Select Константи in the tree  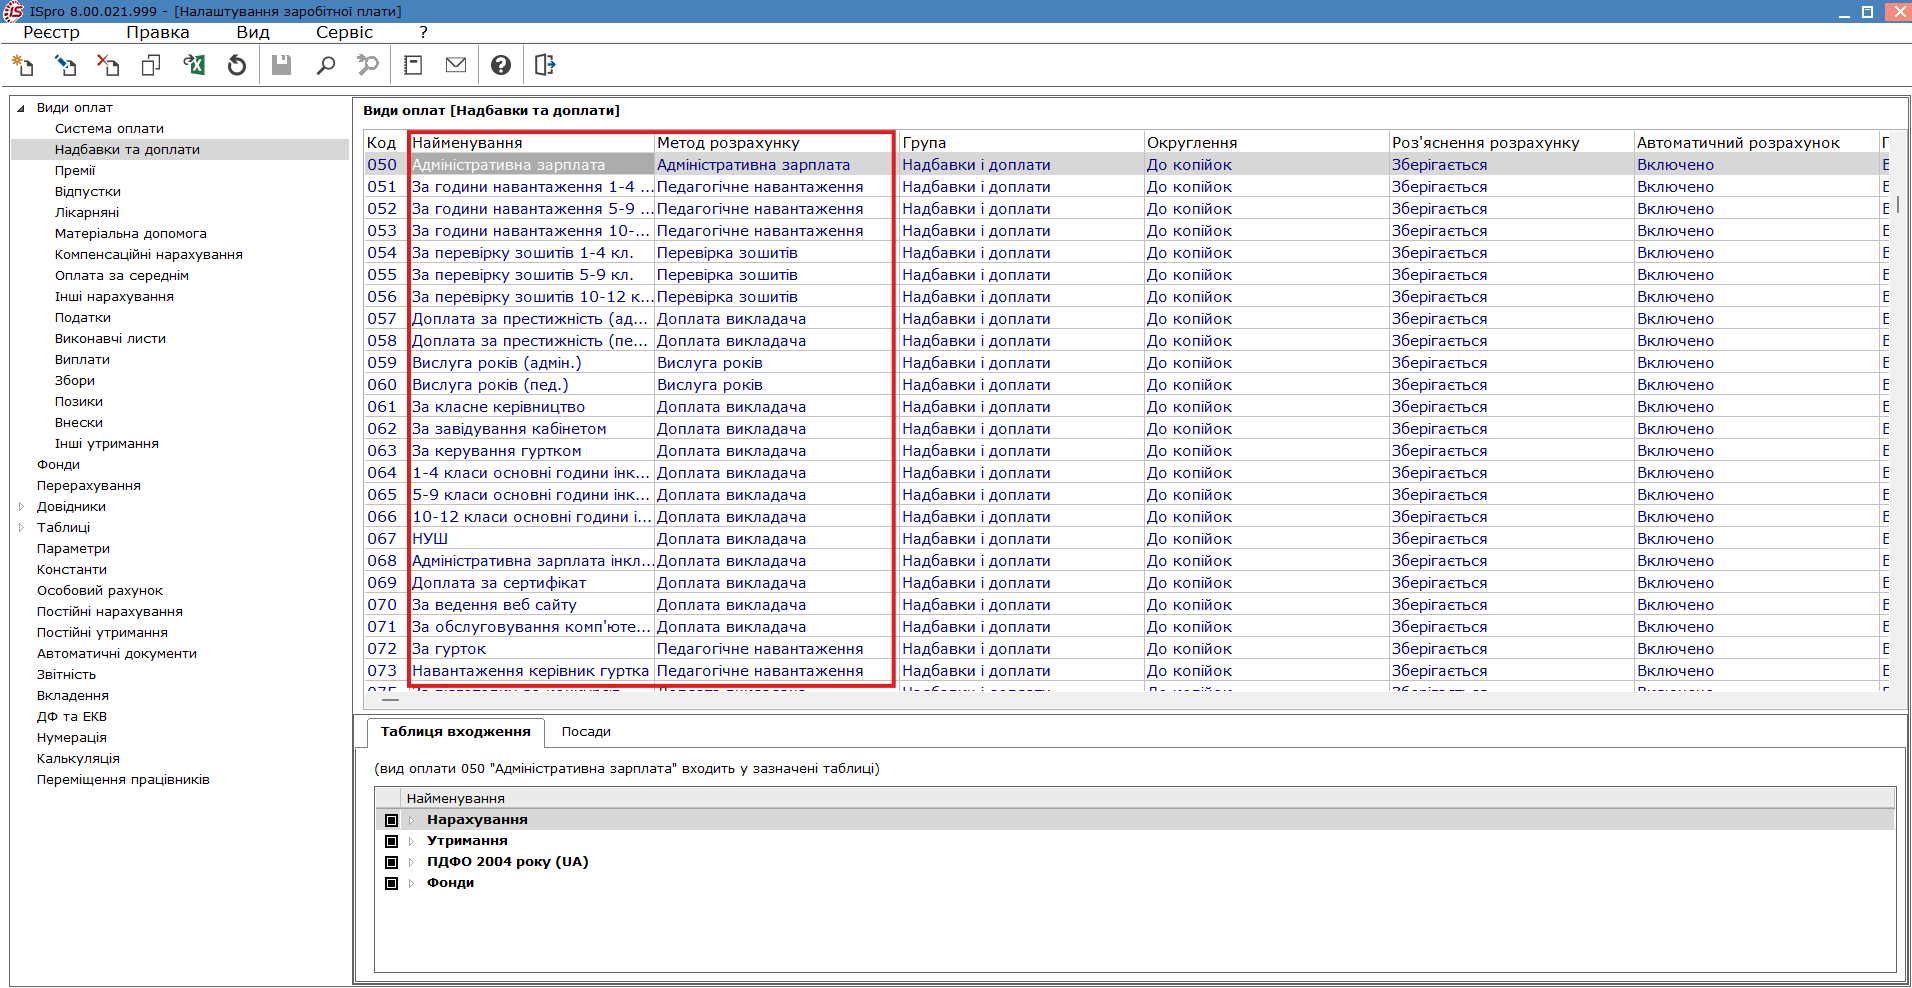72,570
